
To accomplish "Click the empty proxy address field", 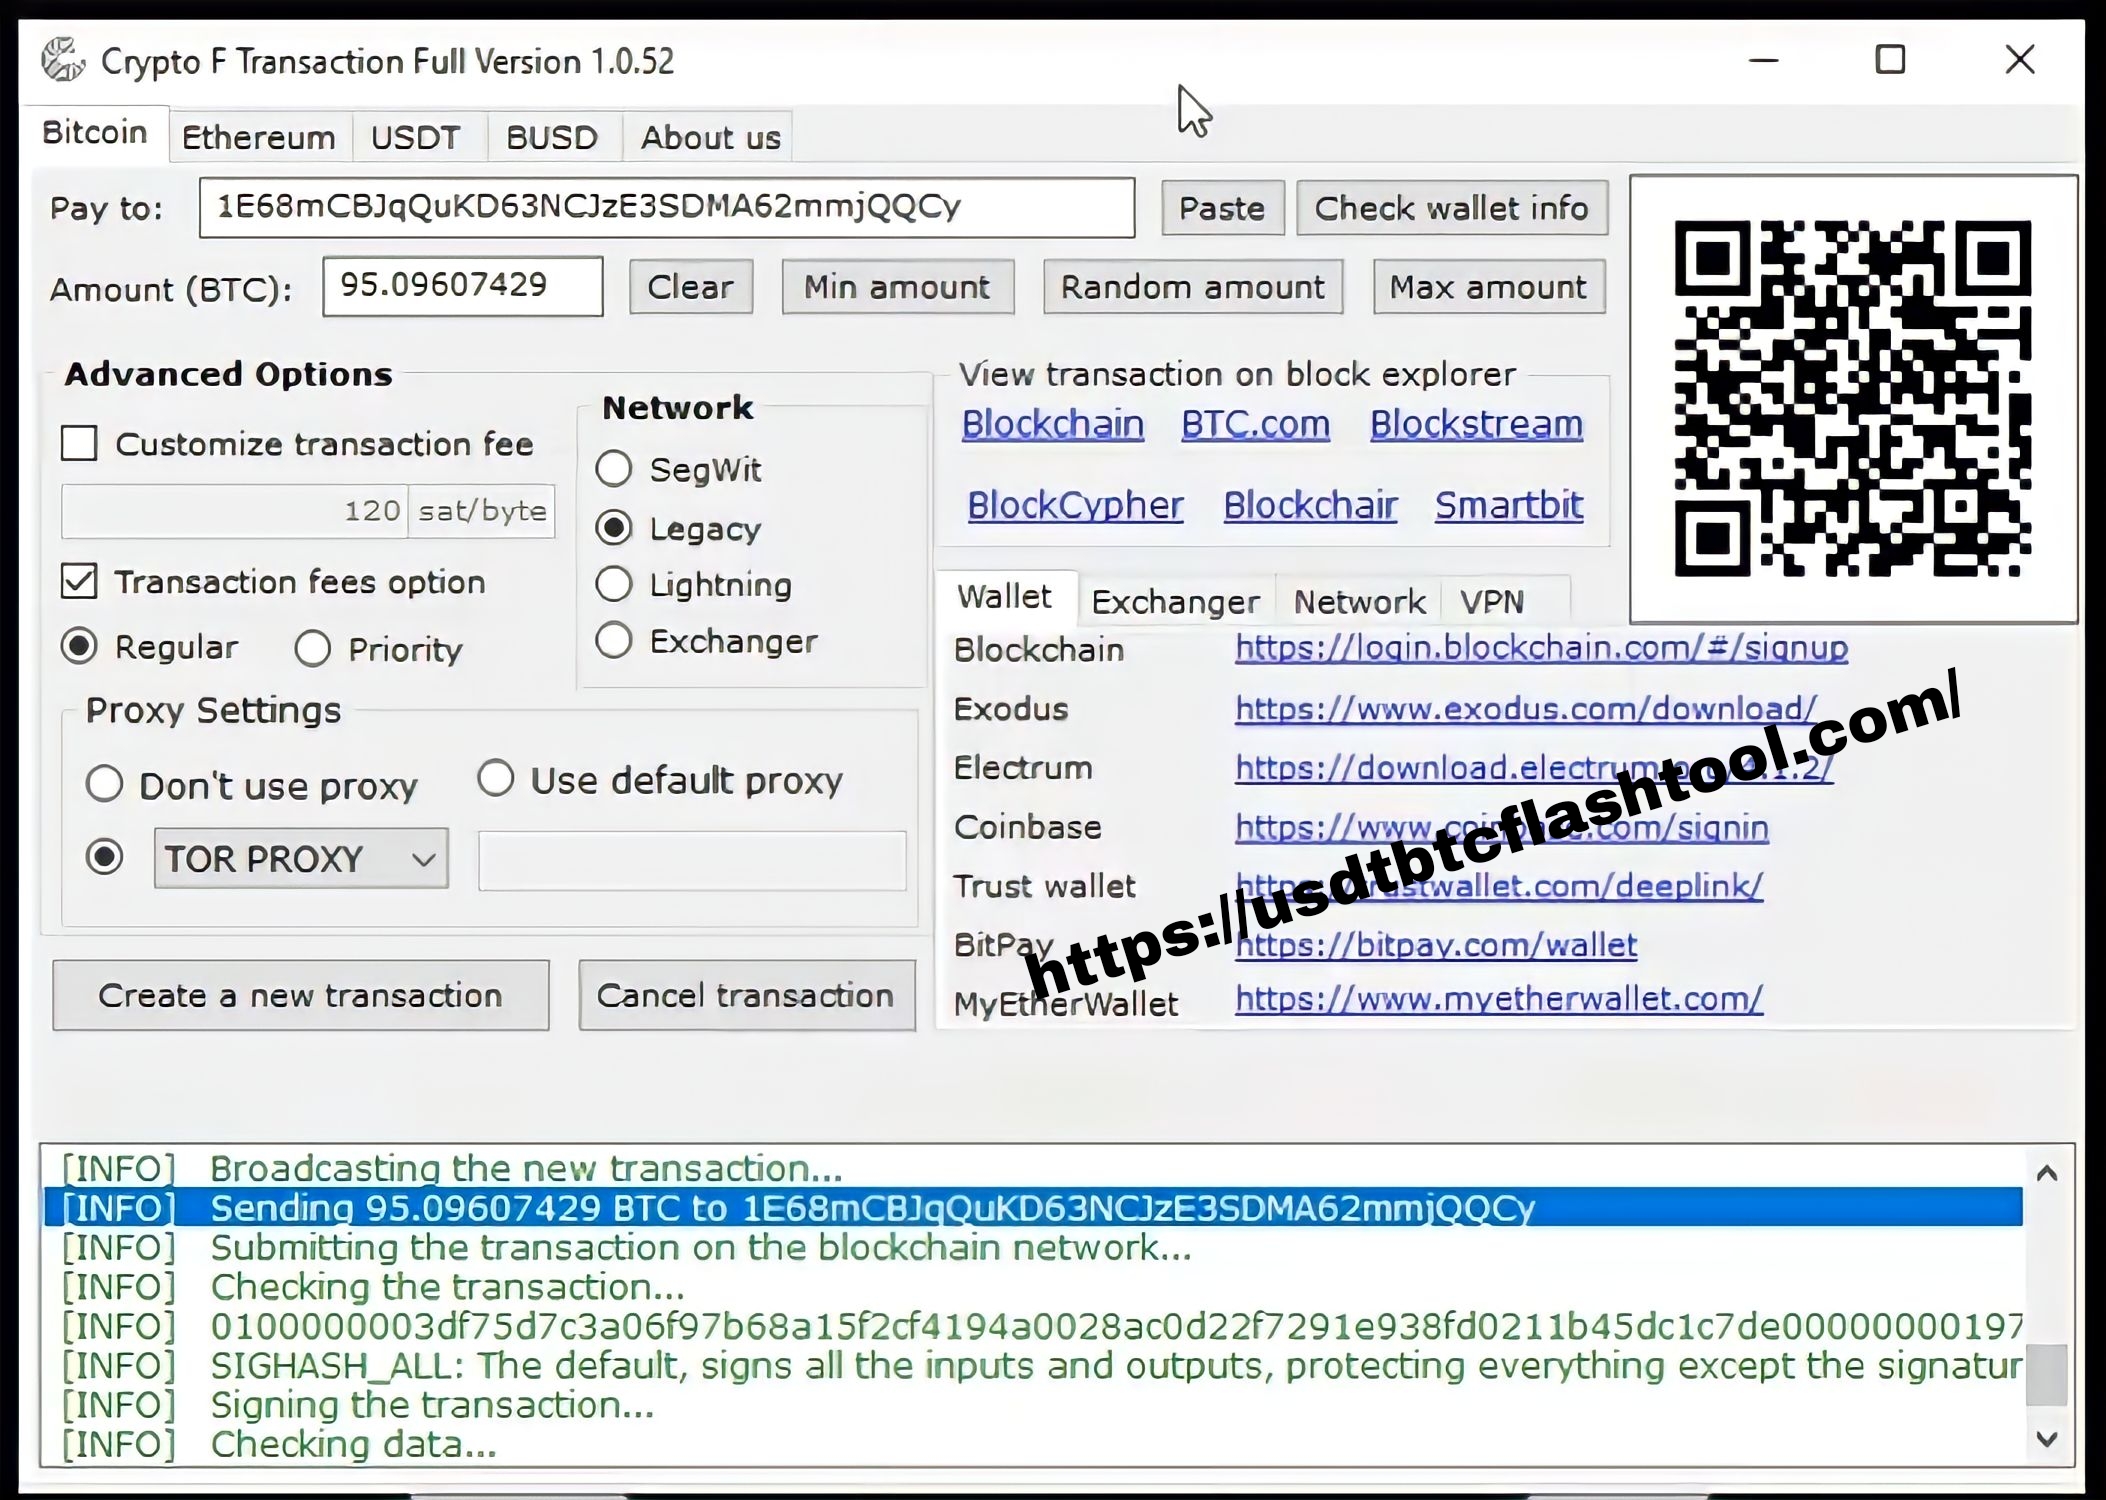I will 692,860.
